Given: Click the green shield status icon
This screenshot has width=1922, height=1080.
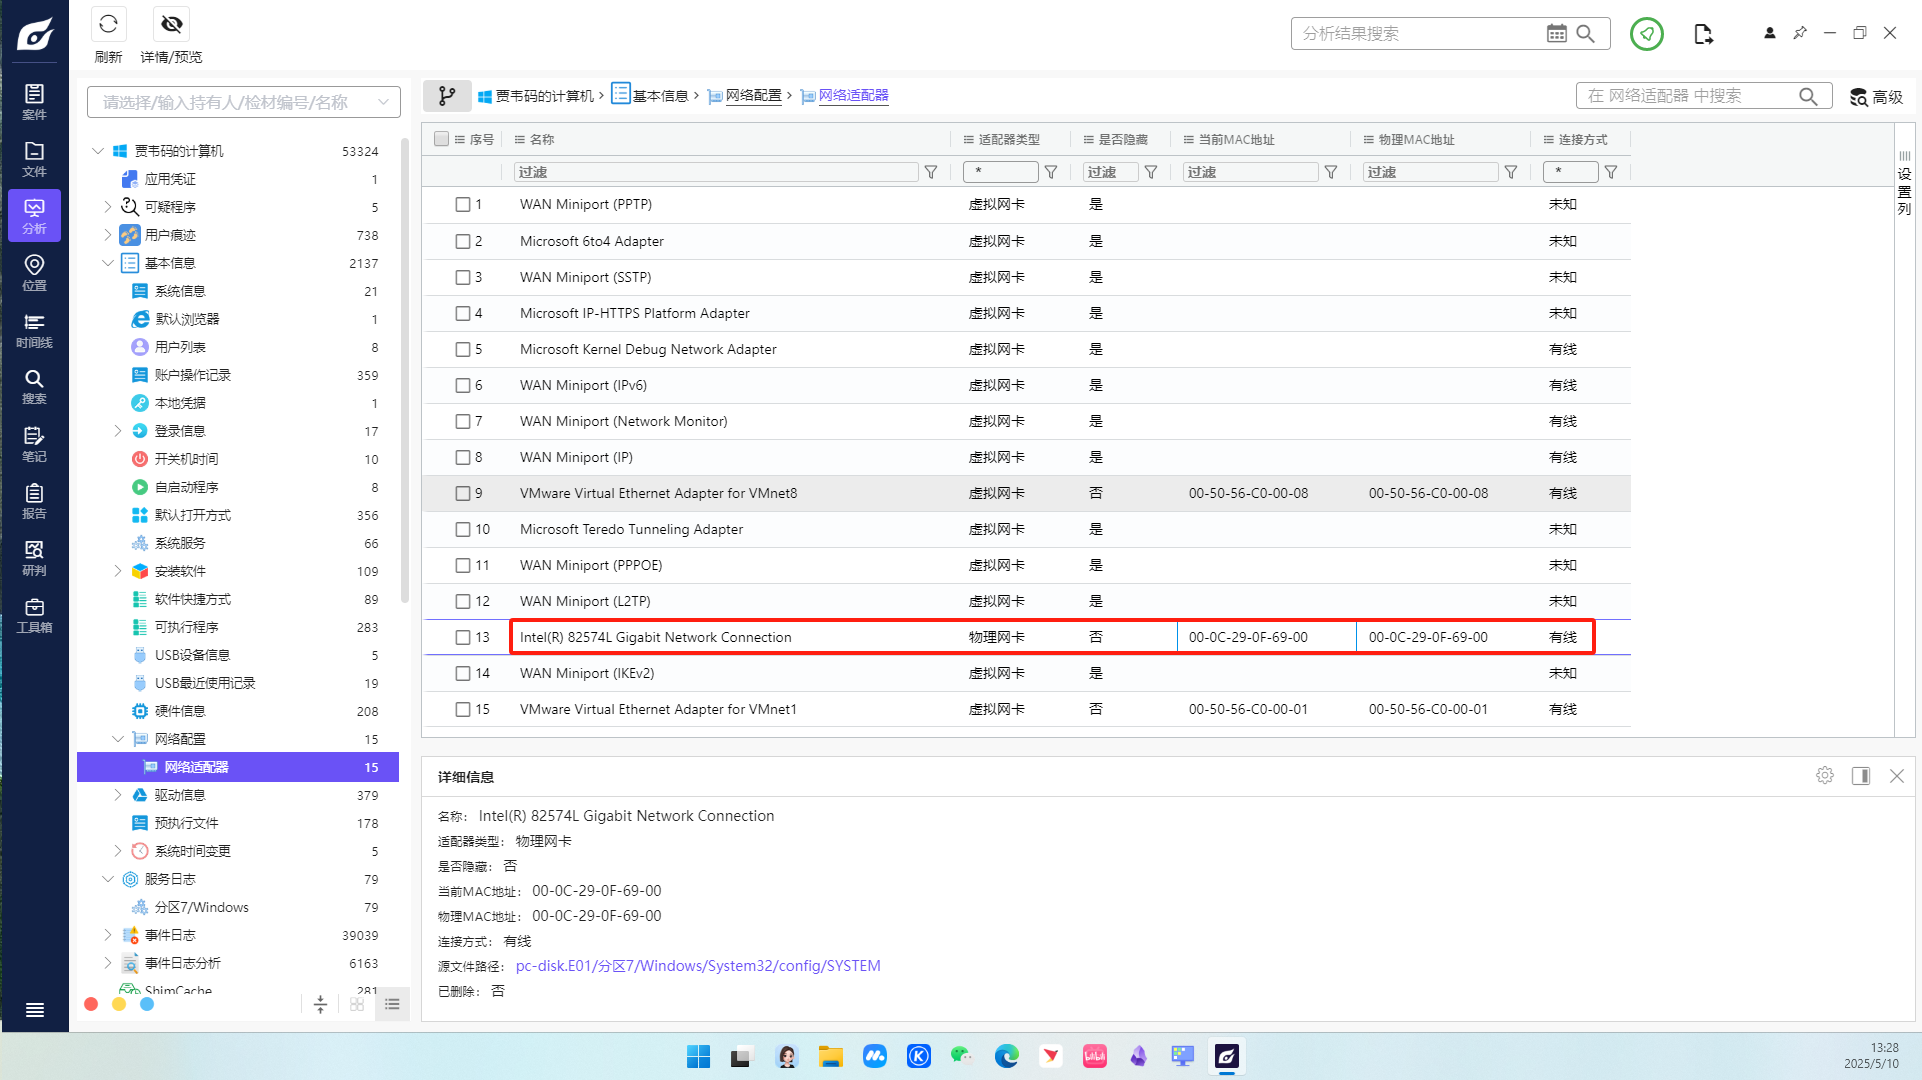Looking at the screenshot, I should [1646, 34].
